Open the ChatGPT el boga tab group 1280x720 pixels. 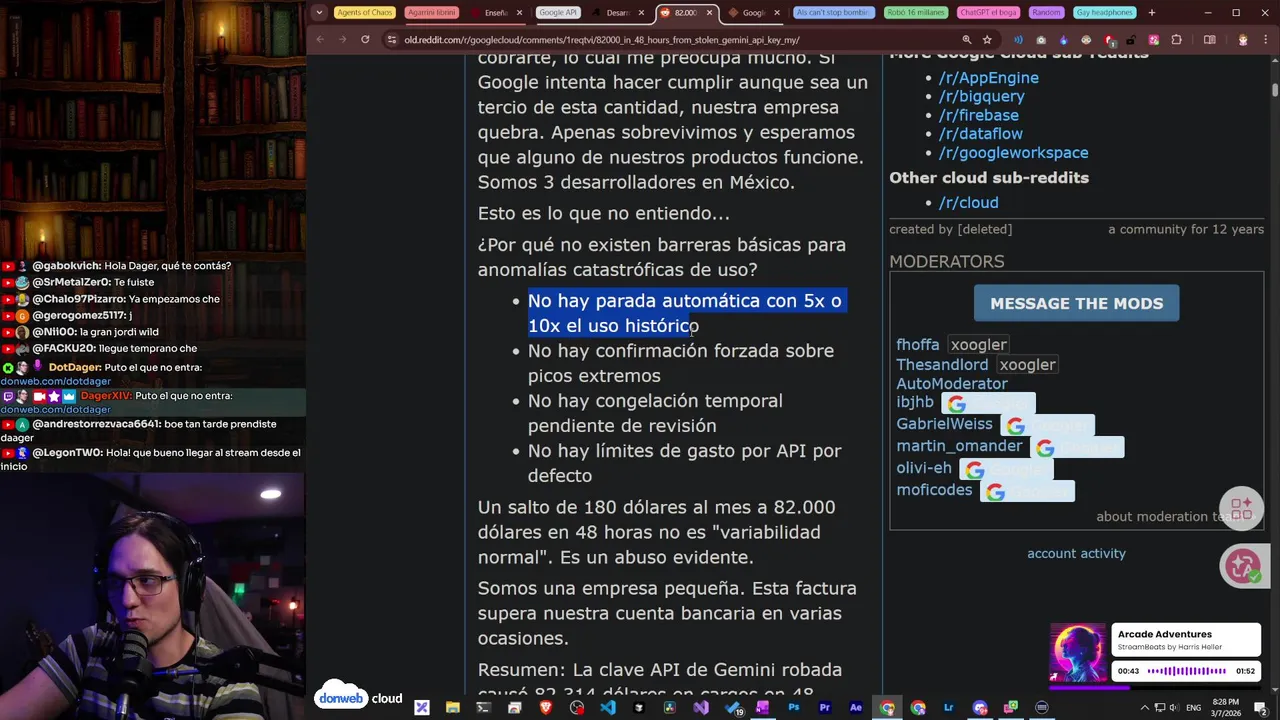pyautogui.click(x=988, y=13)
